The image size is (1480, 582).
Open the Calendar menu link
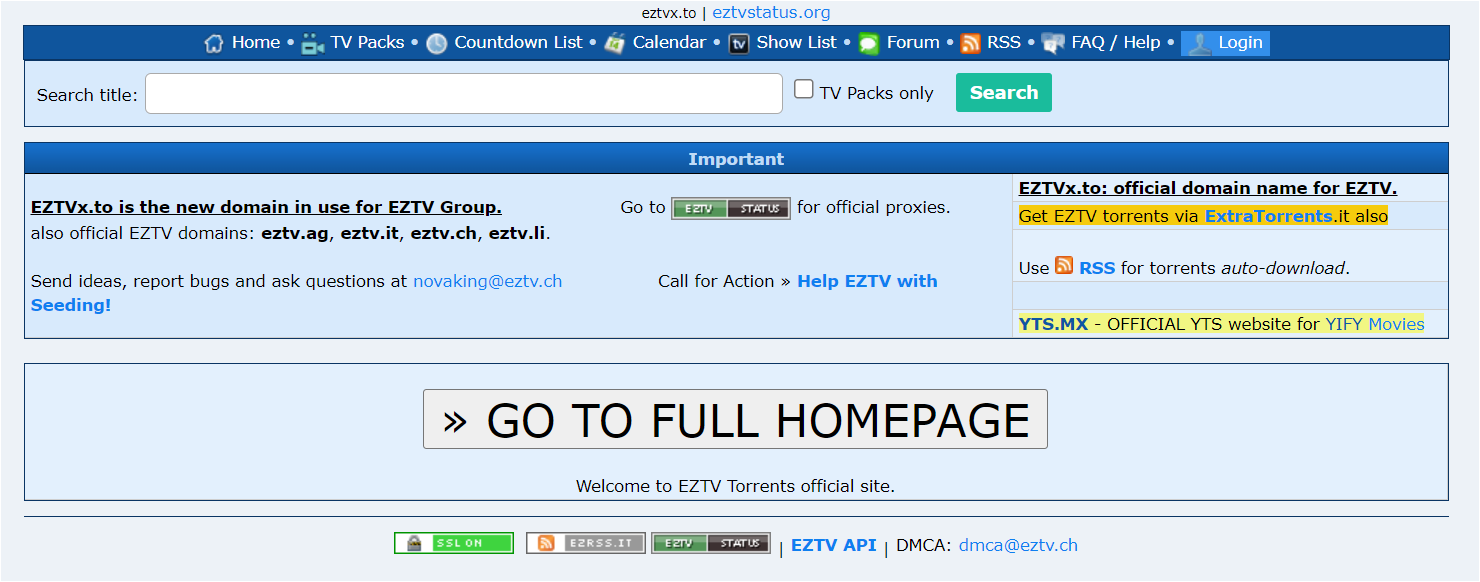pos(669,42)
